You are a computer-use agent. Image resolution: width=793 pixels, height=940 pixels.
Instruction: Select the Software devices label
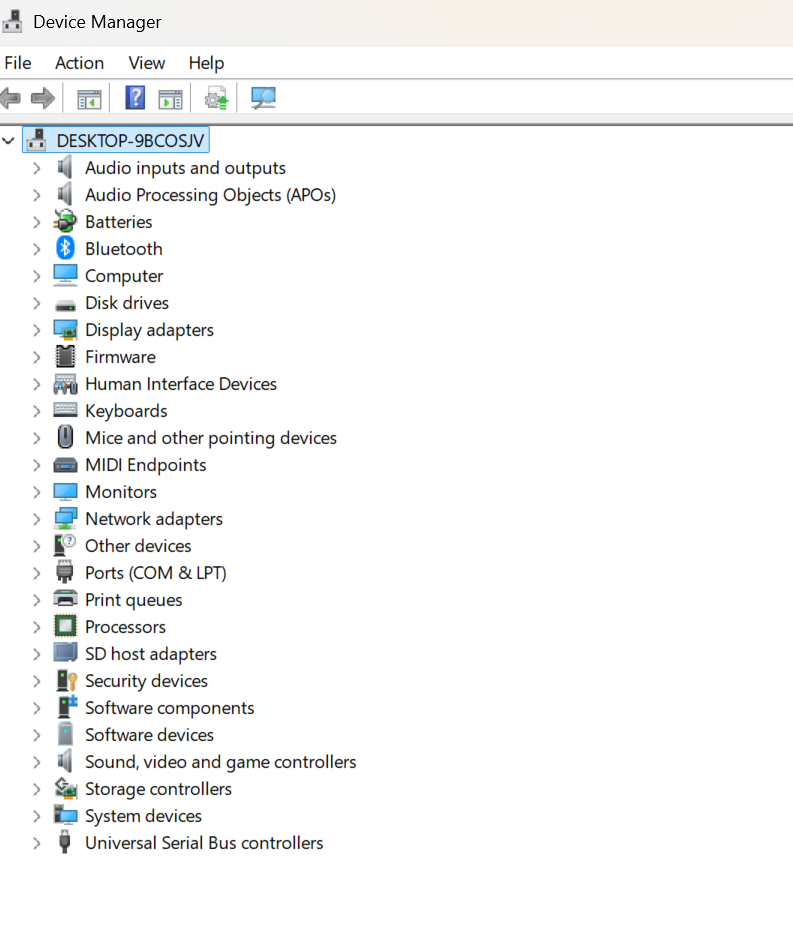(x=149, y=734)
